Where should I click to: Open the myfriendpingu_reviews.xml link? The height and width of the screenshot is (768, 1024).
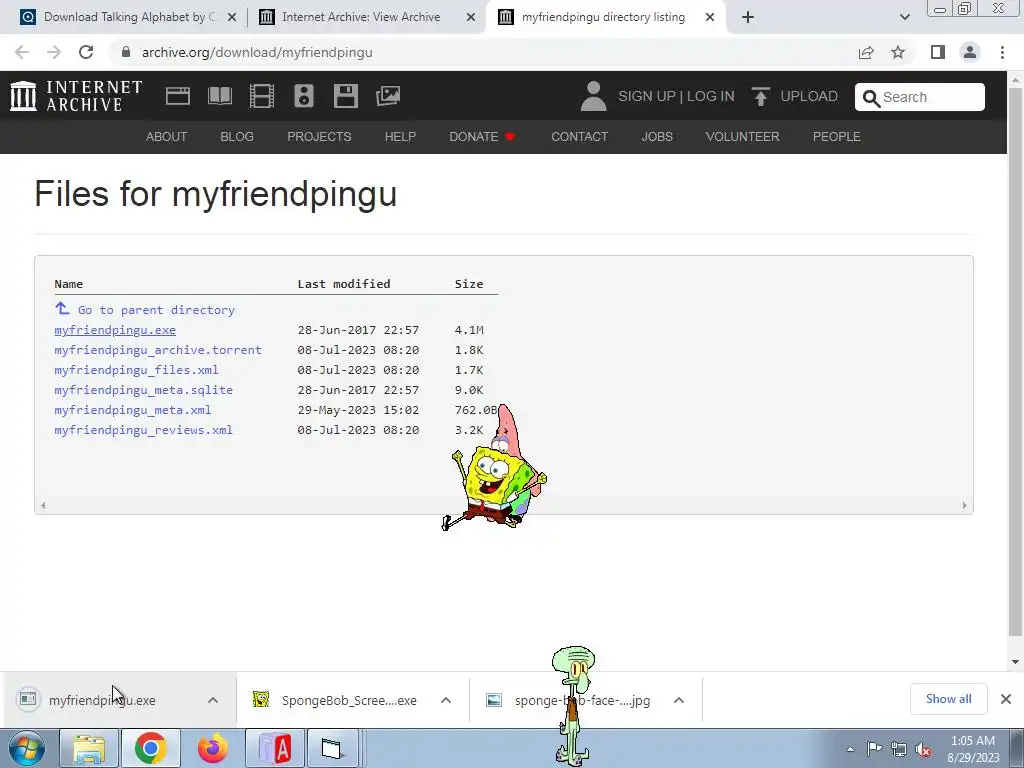coord(144,430)
